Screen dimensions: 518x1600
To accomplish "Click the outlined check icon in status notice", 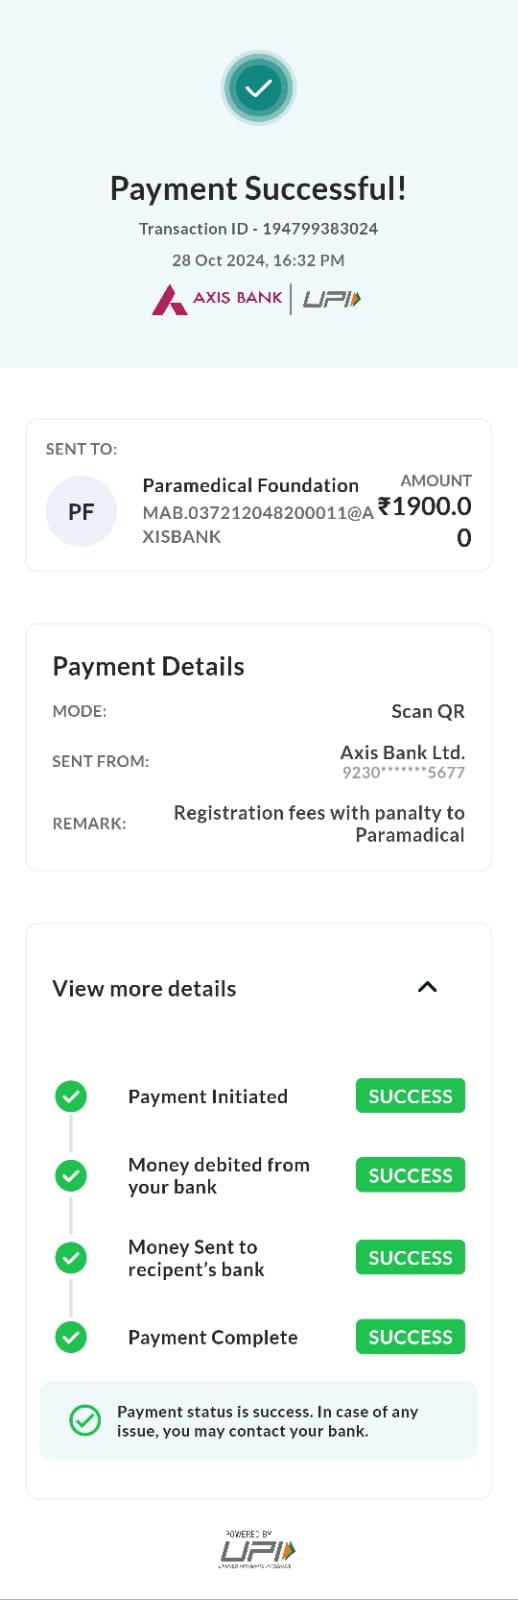I will [x=85, y=1420].
